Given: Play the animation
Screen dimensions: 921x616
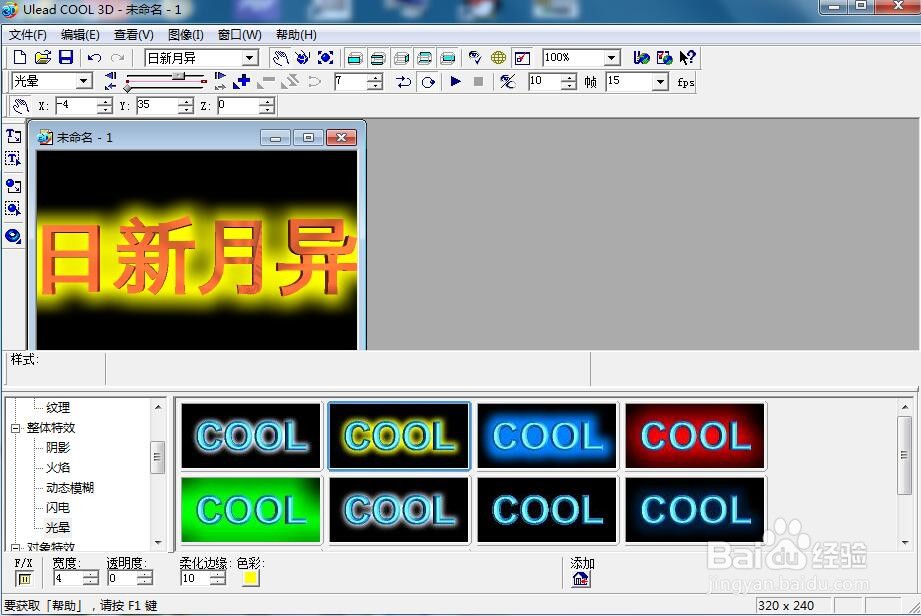Looking at the screenshot, I should (455, 81).
